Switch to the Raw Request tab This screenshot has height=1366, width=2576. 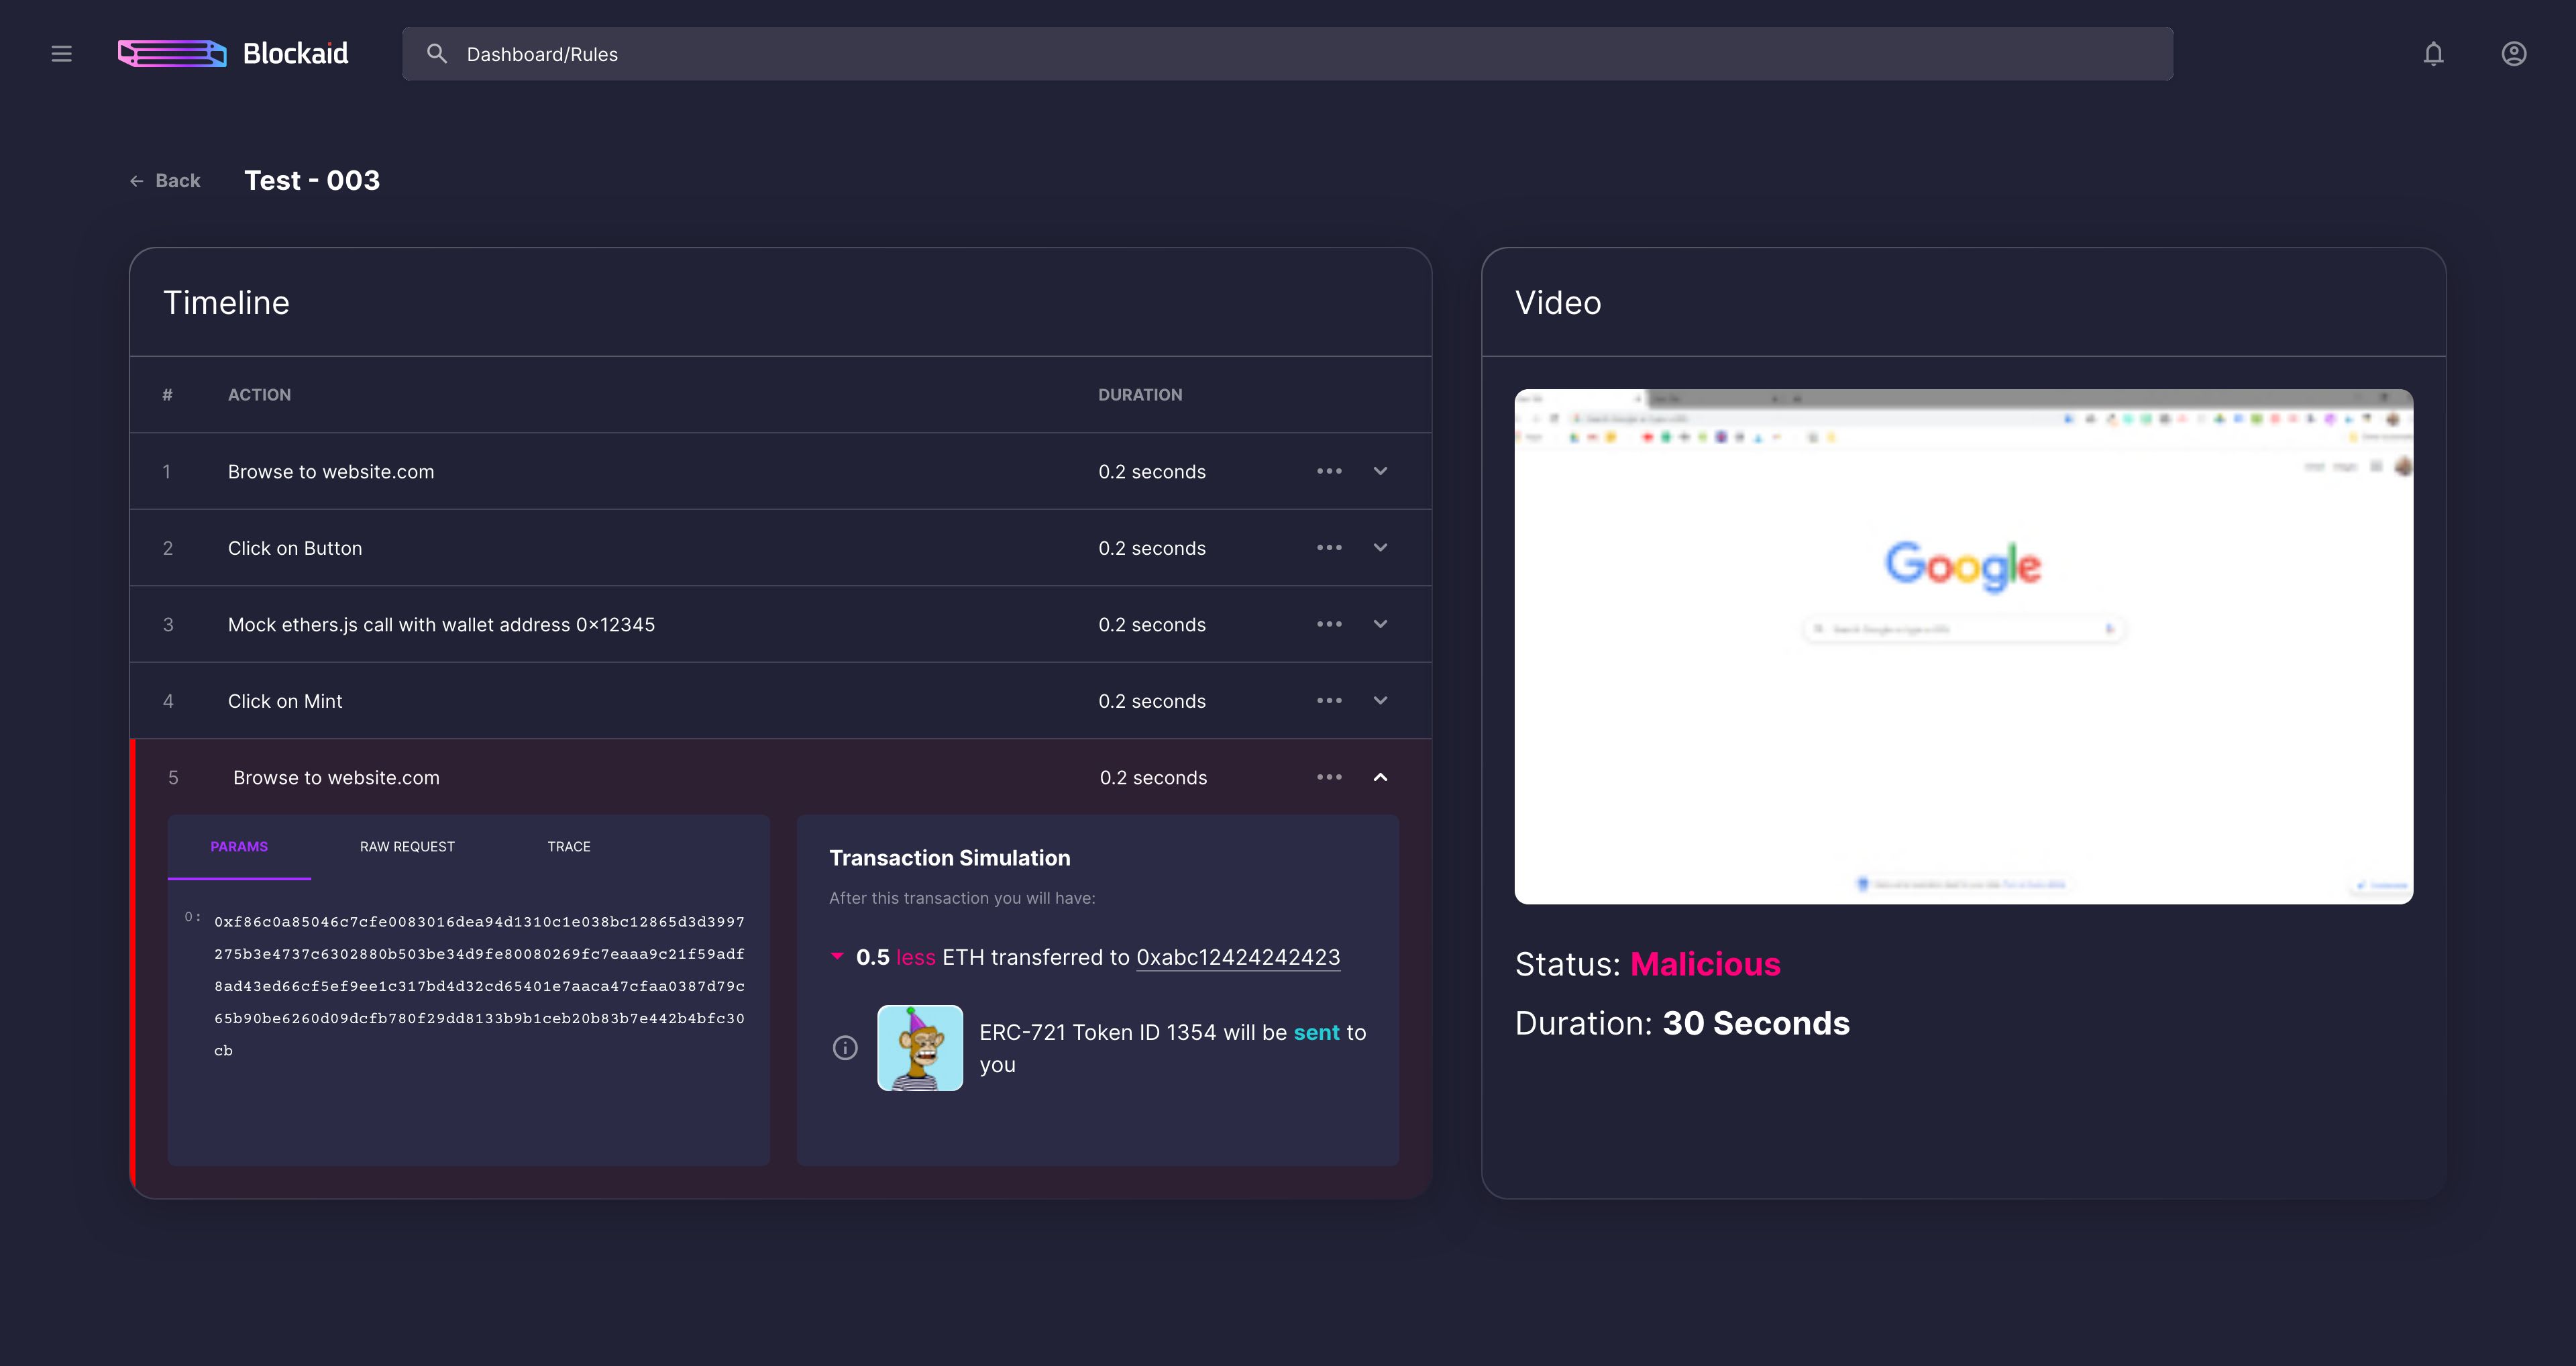tap(407, 846)
